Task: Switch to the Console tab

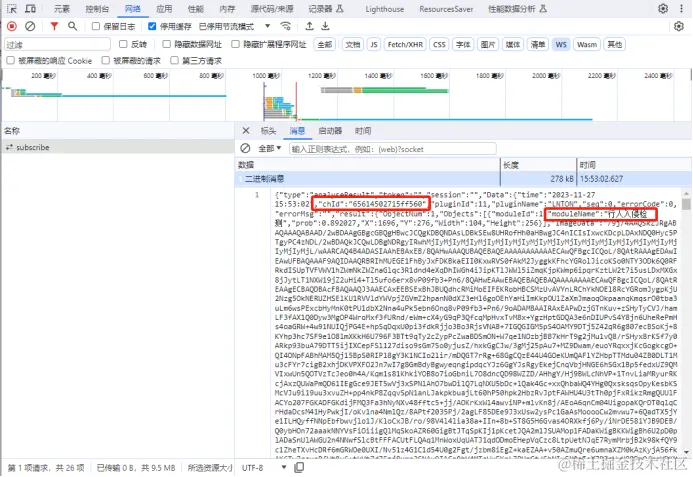Action: [x=97, y=9]
